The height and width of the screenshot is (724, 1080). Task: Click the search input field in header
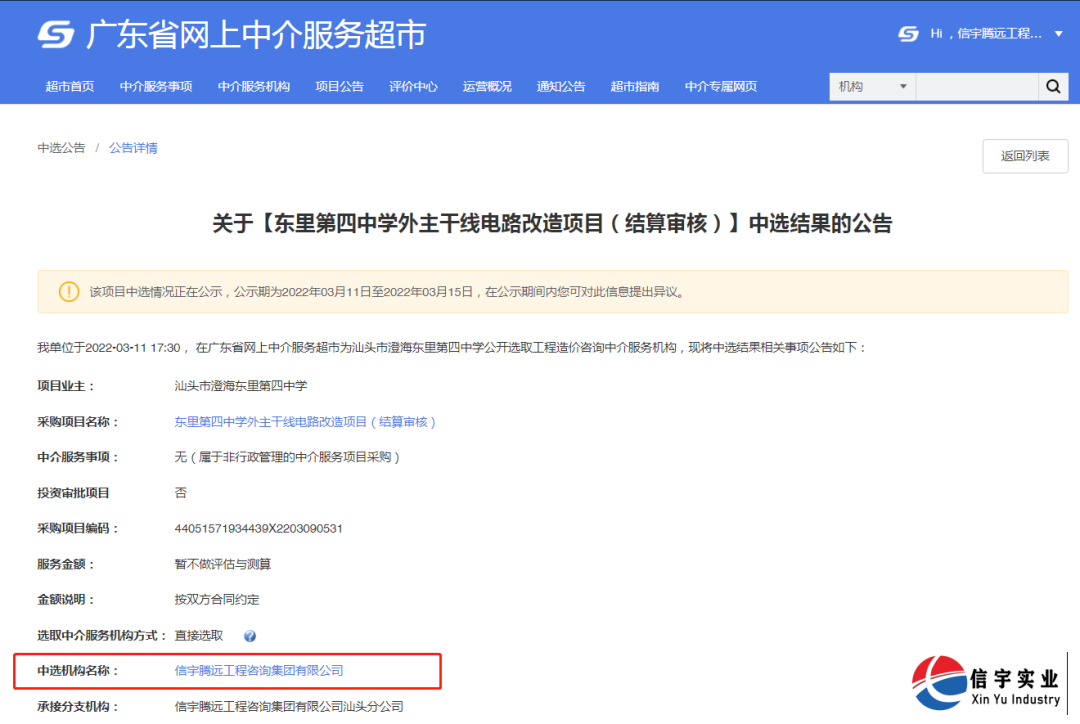tap(976, 87)
